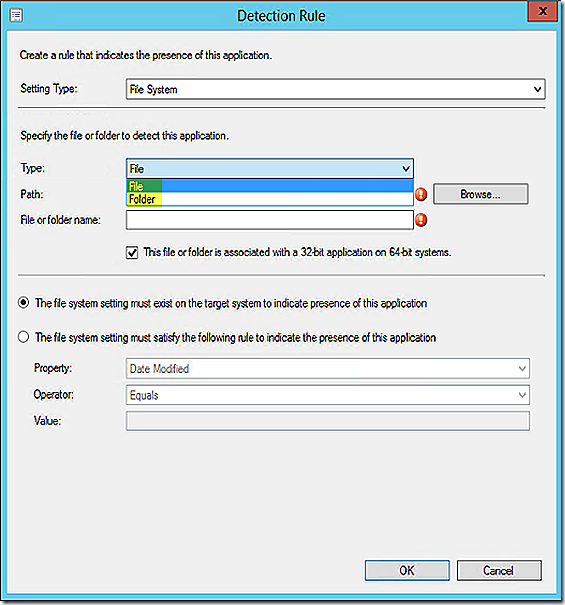The width and height of the screenshot is (565, 605).
Task: Untick the 32-bit application on 64-bit checkbox
Action: (x=132, y=253)
